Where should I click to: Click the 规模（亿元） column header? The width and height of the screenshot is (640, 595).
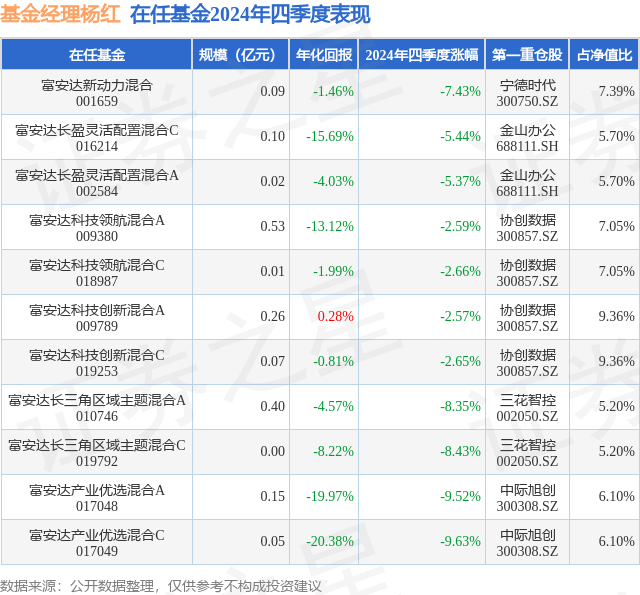(x=240, y=55)
